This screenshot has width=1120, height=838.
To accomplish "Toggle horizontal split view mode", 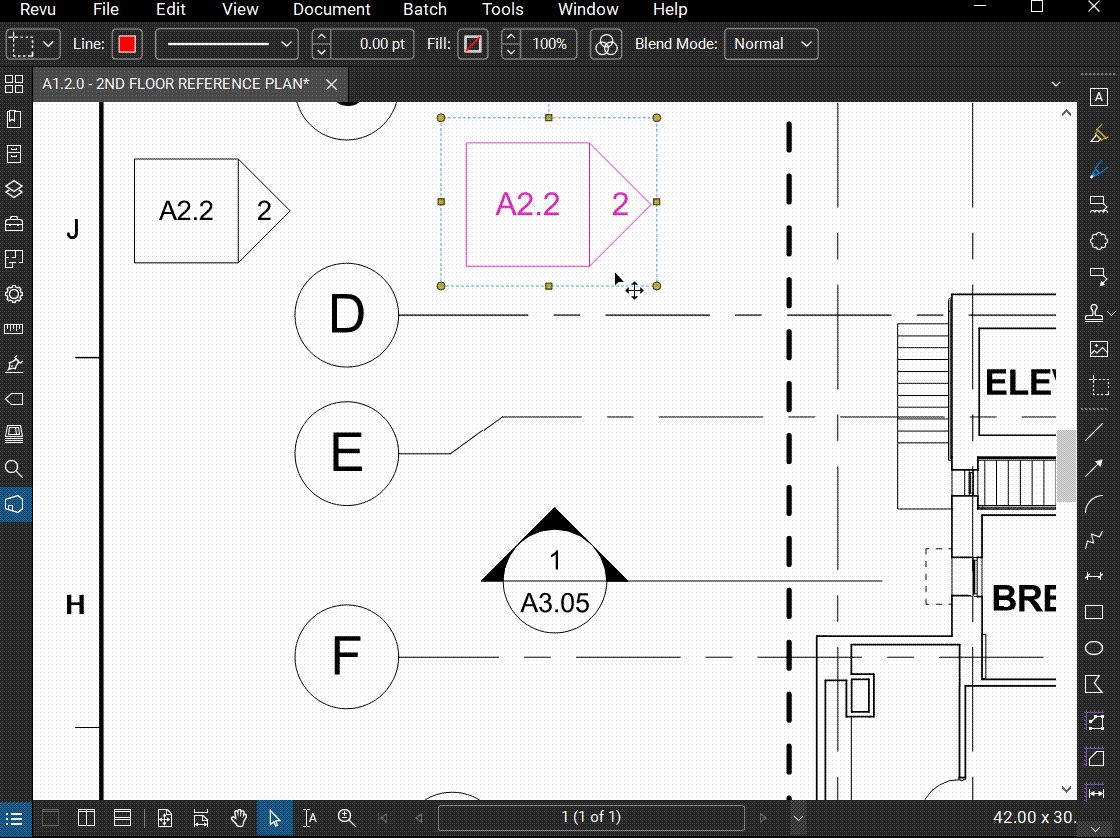I will click(x=122, y=817).
